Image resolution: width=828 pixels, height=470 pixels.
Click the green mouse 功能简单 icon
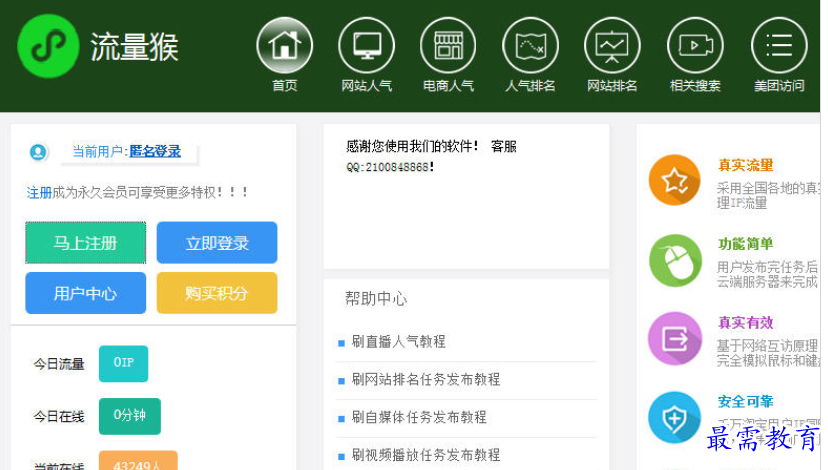click(675, 260)
